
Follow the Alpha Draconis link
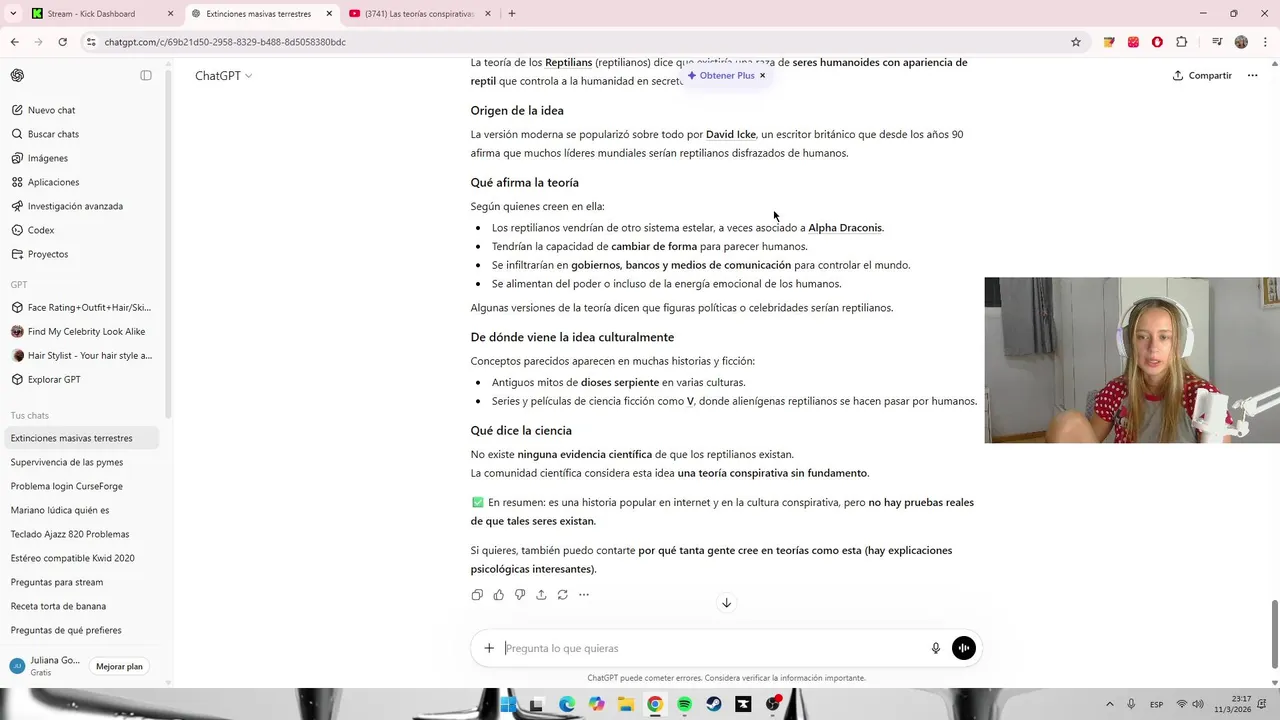845,228
